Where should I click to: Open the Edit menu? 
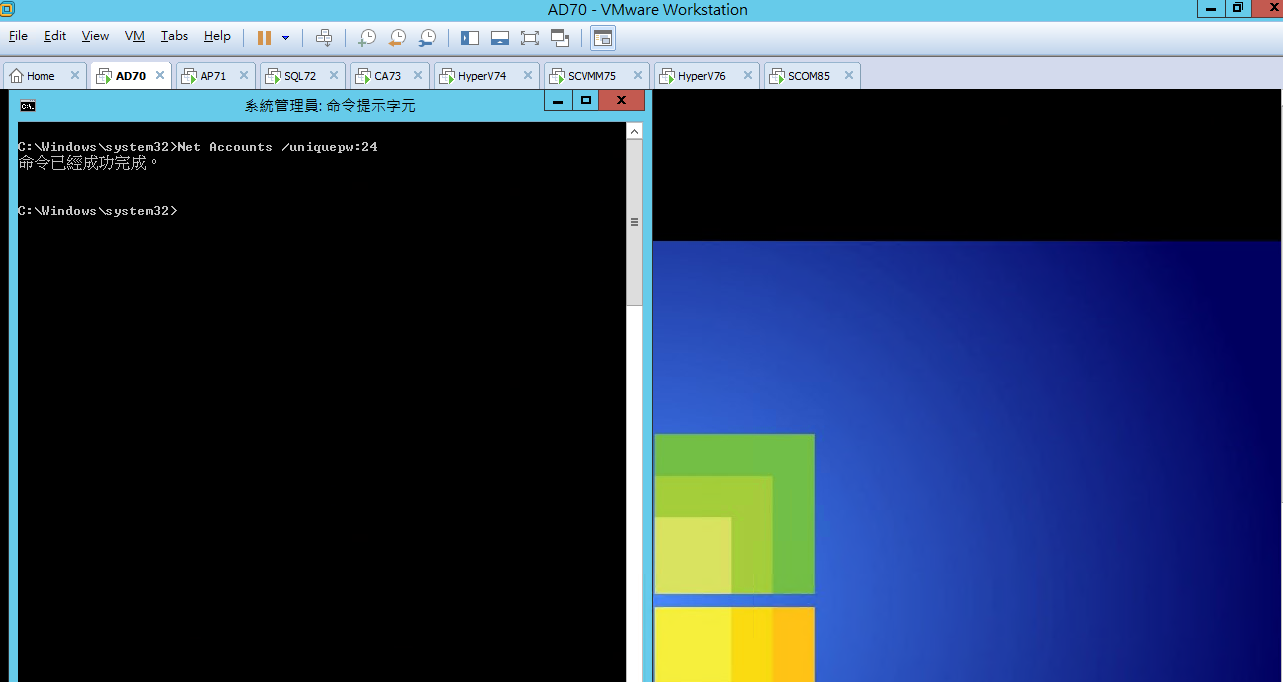click(55, 36)
